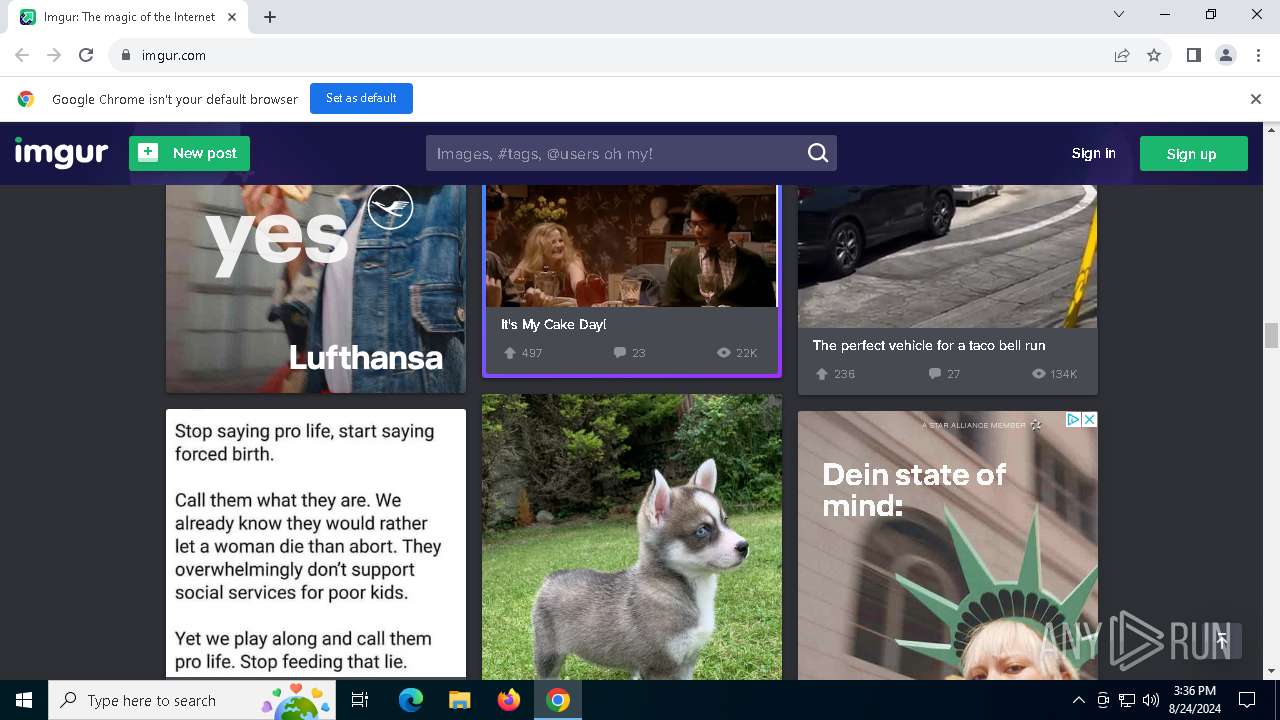This screenshot has height=720, width=1280.
Task: Open the network icon in tray
Action: tap(1127, 700)
